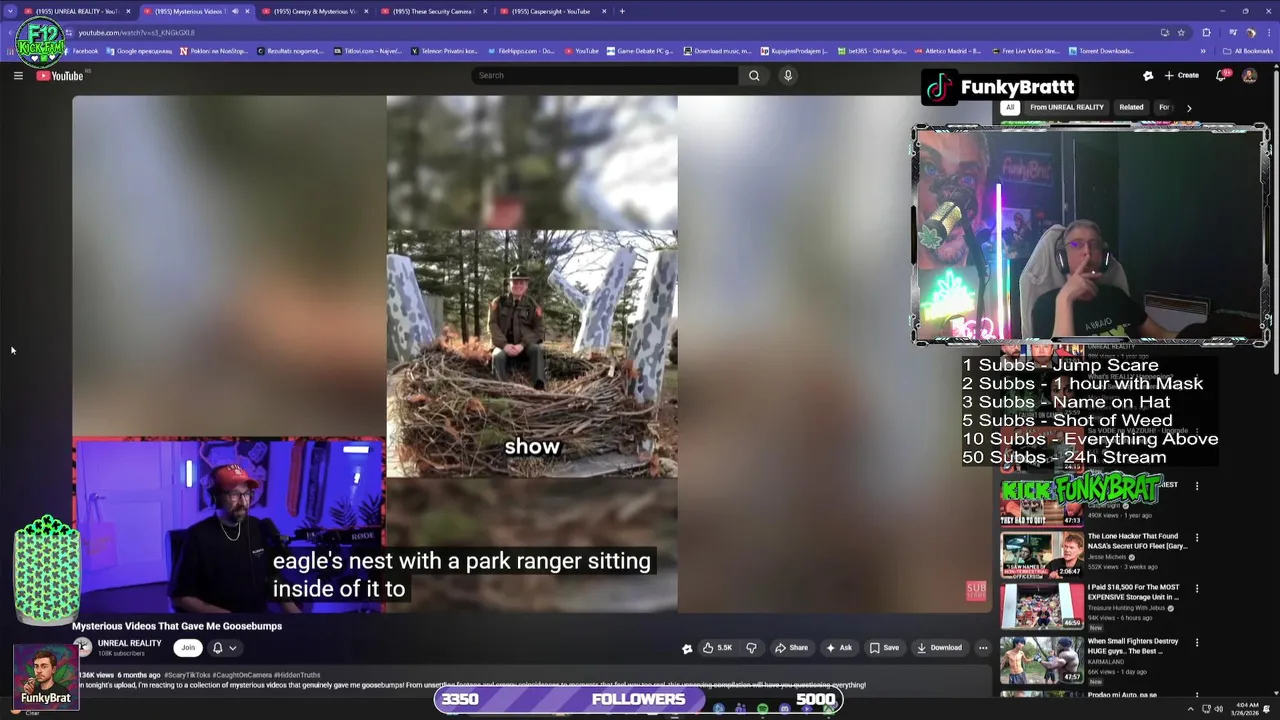Screen dimensions: 1280x720
Task: Open When Small Fighters Destroy video thumbnail
Action: [1041, 660]
